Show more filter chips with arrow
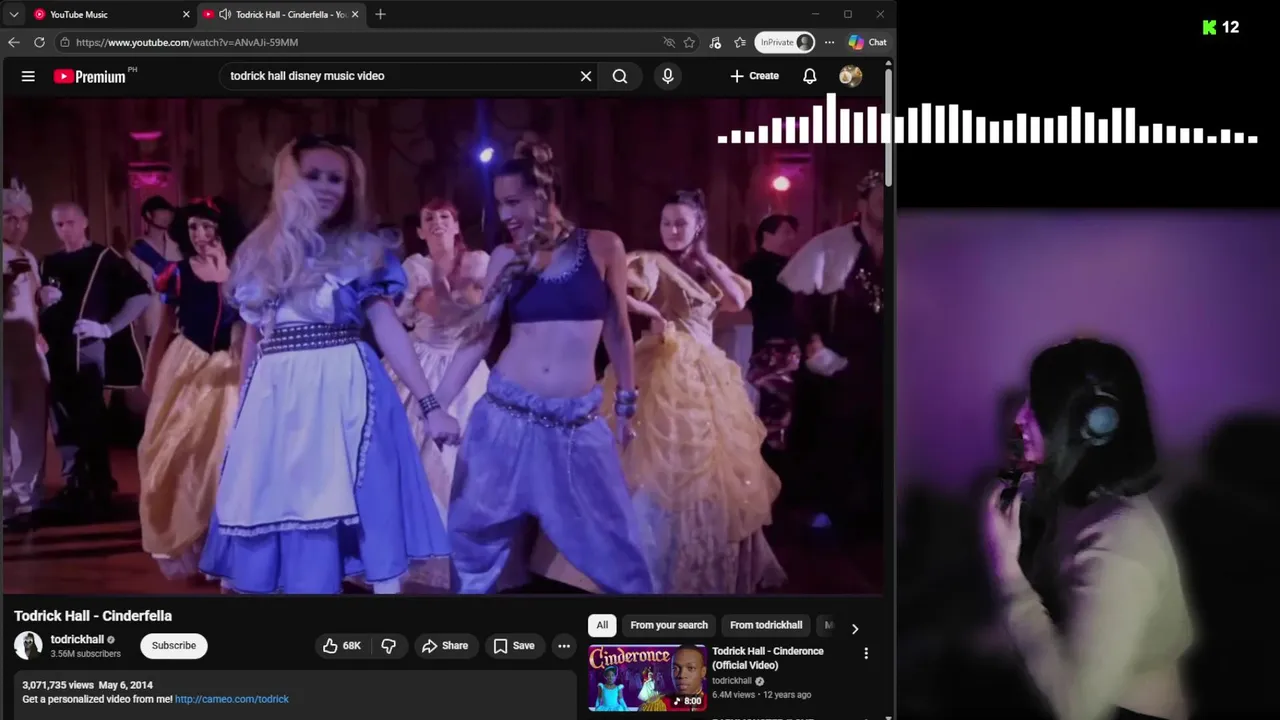Screen dimensions: 1280x720 click(854, 628)
